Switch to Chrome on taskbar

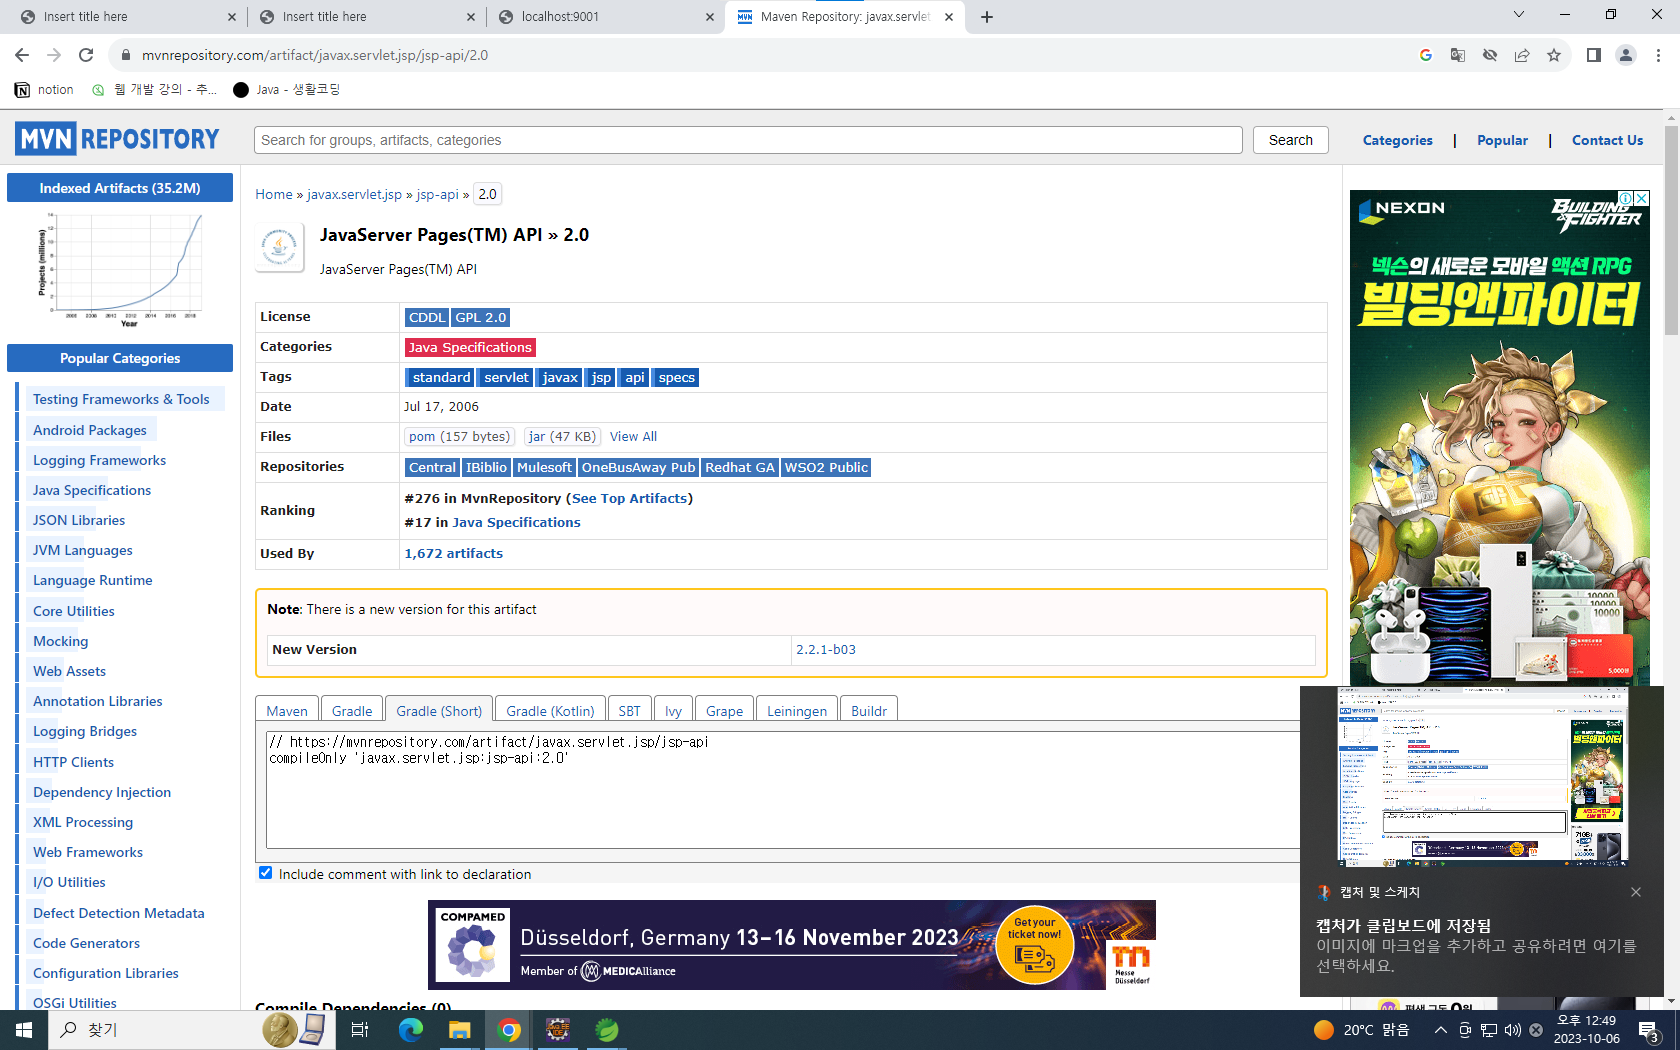coord(509,1030)
